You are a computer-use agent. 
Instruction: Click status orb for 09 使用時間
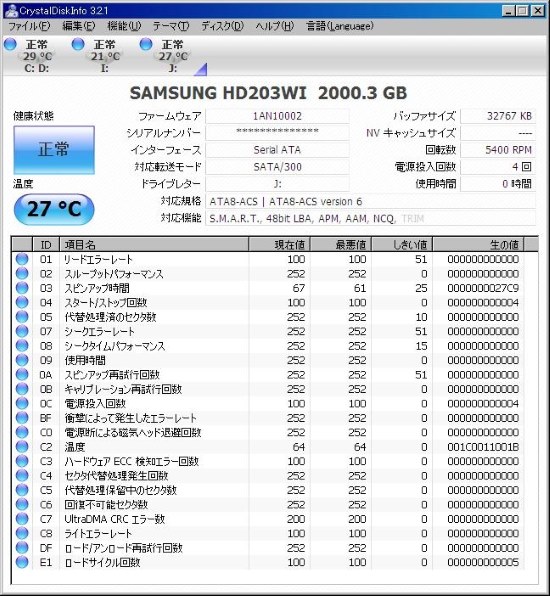[22, 360]
